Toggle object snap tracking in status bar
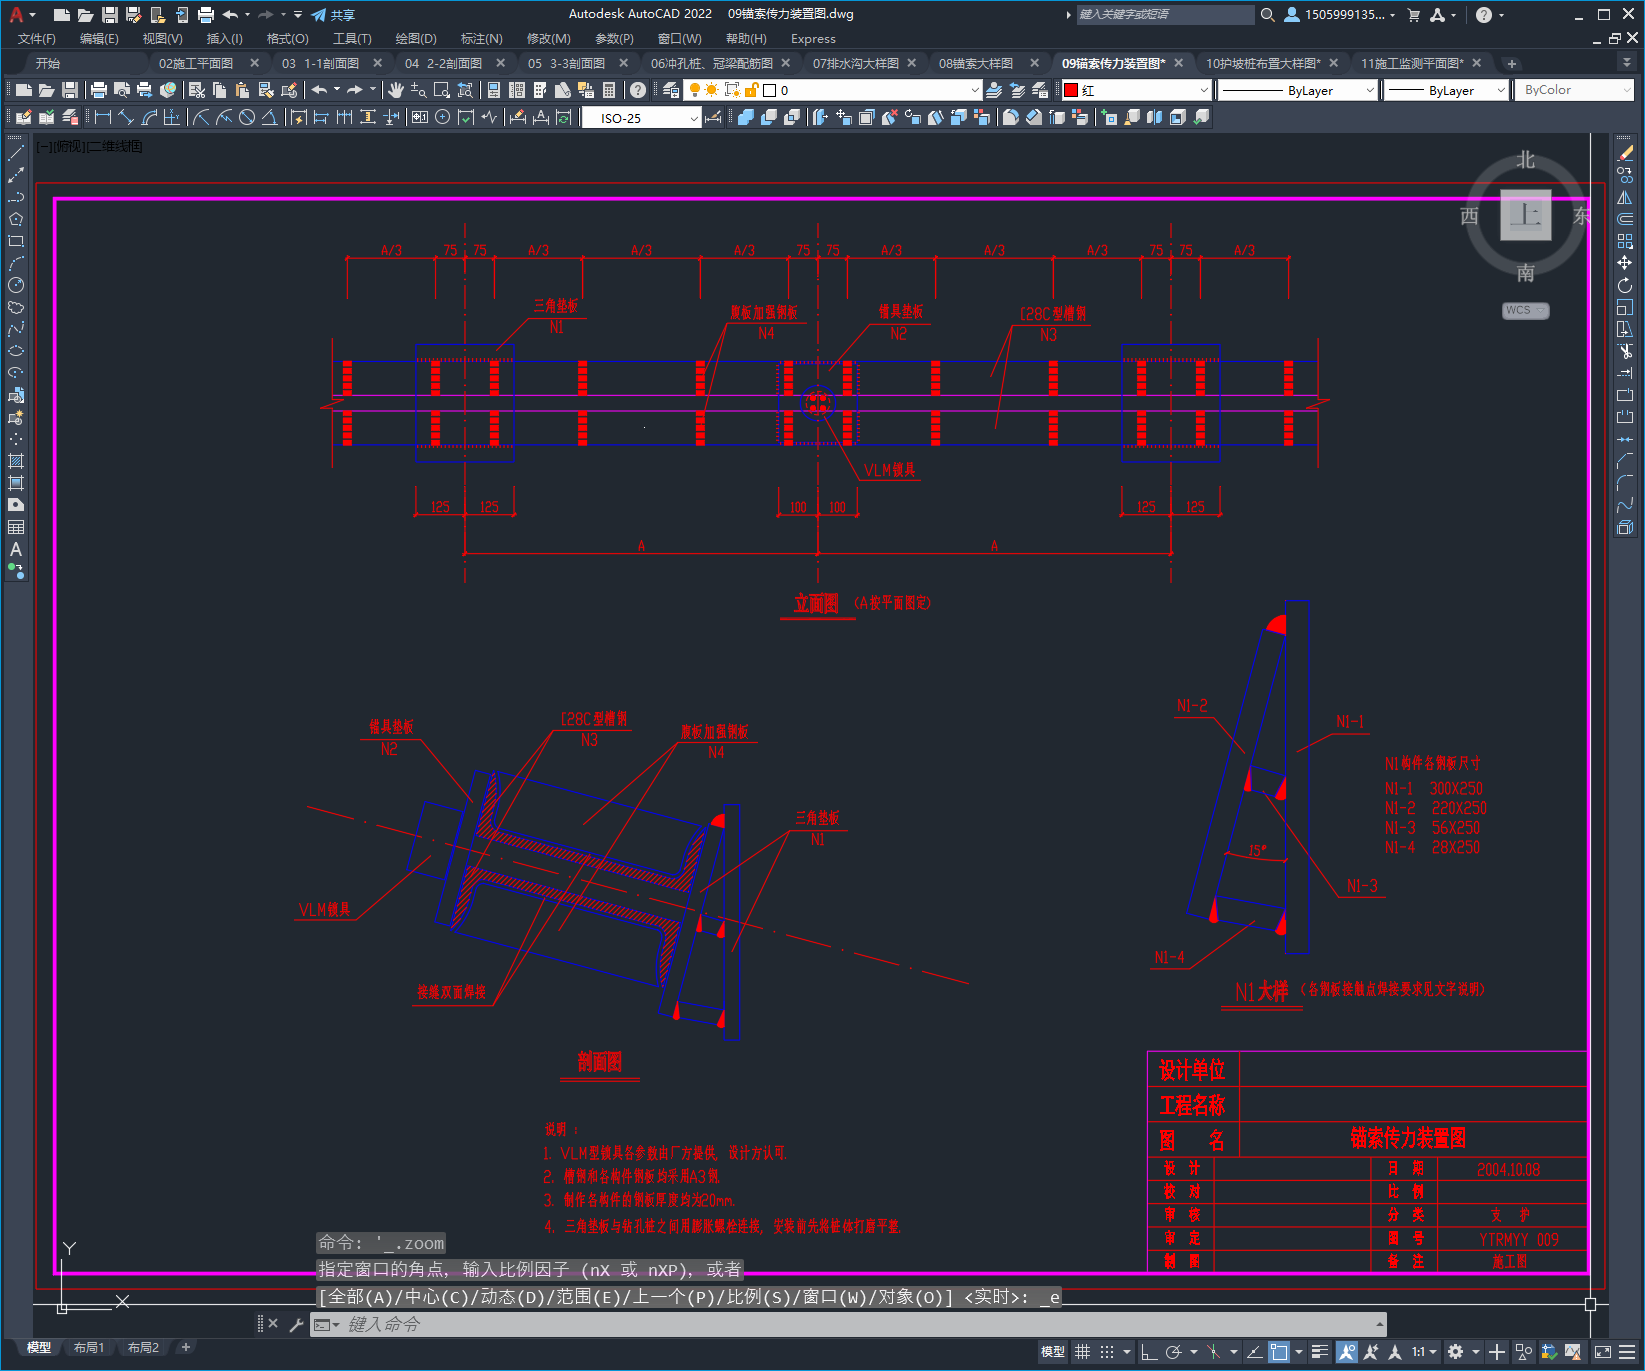The image size is (1645, 1371). 1254,1352
